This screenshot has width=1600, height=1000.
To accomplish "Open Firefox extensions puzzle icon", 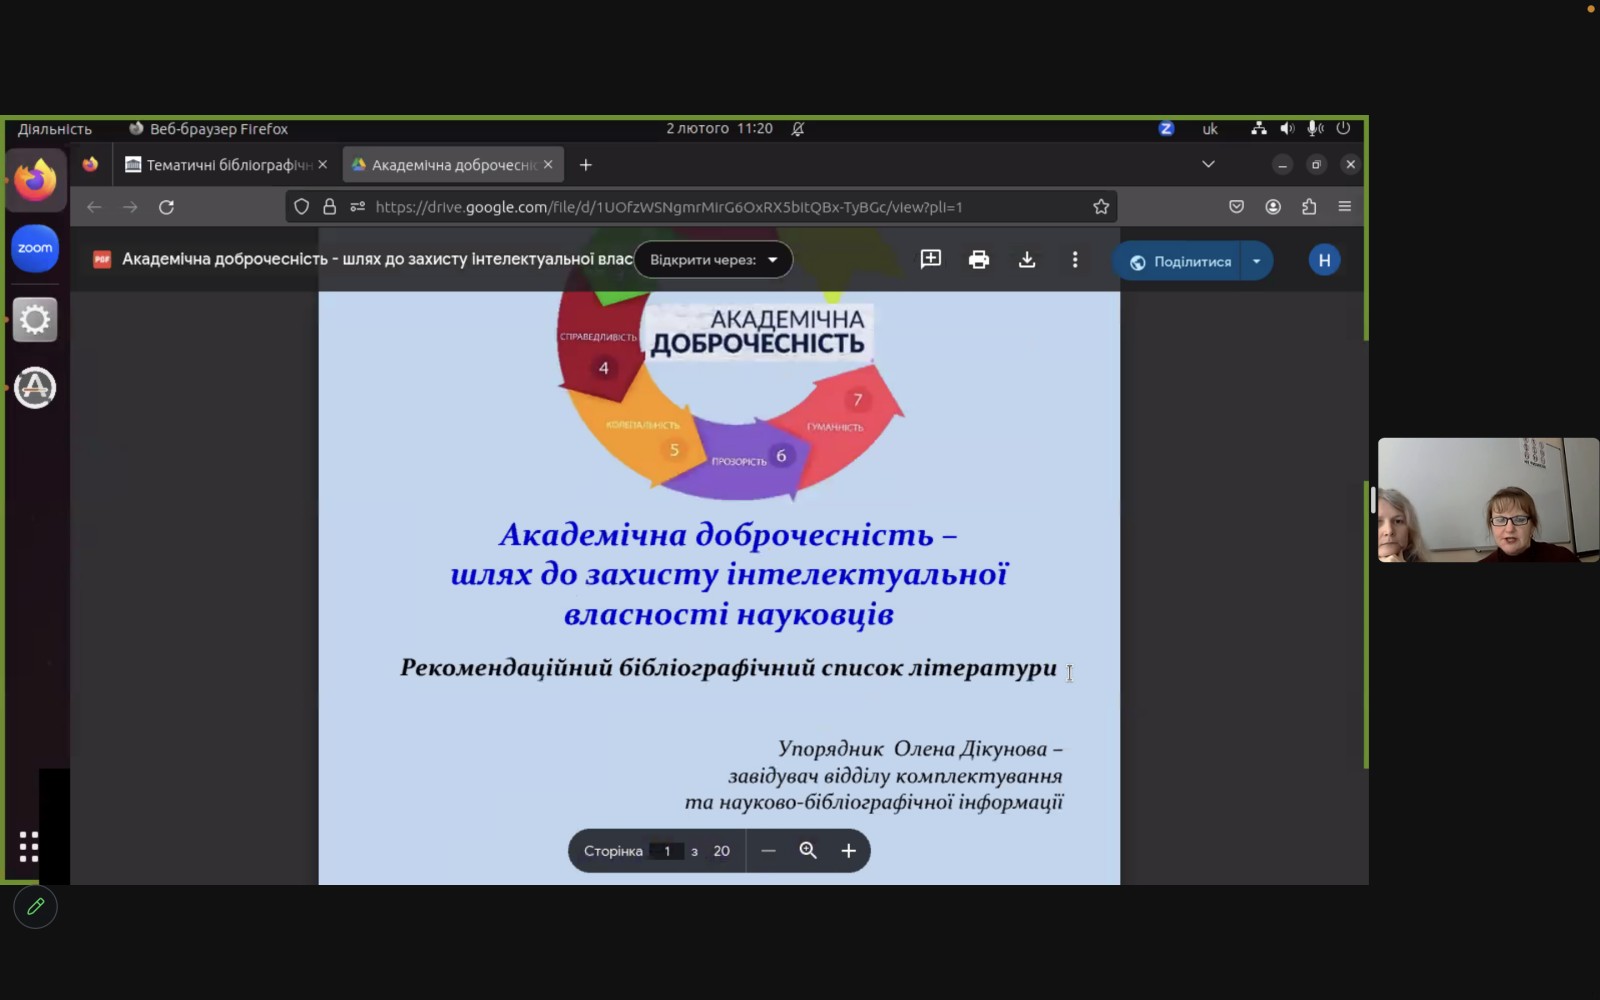I will pyautogui.click(x=1309, y=207).
